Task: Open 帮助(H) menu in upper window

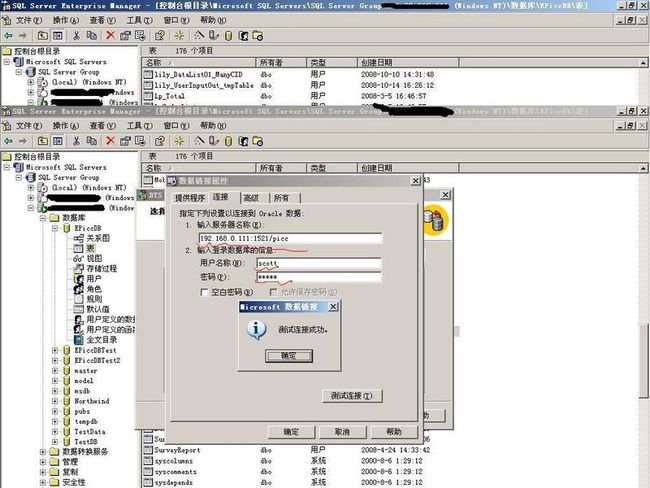Action: pyautogui.click(x=213, y=20)
